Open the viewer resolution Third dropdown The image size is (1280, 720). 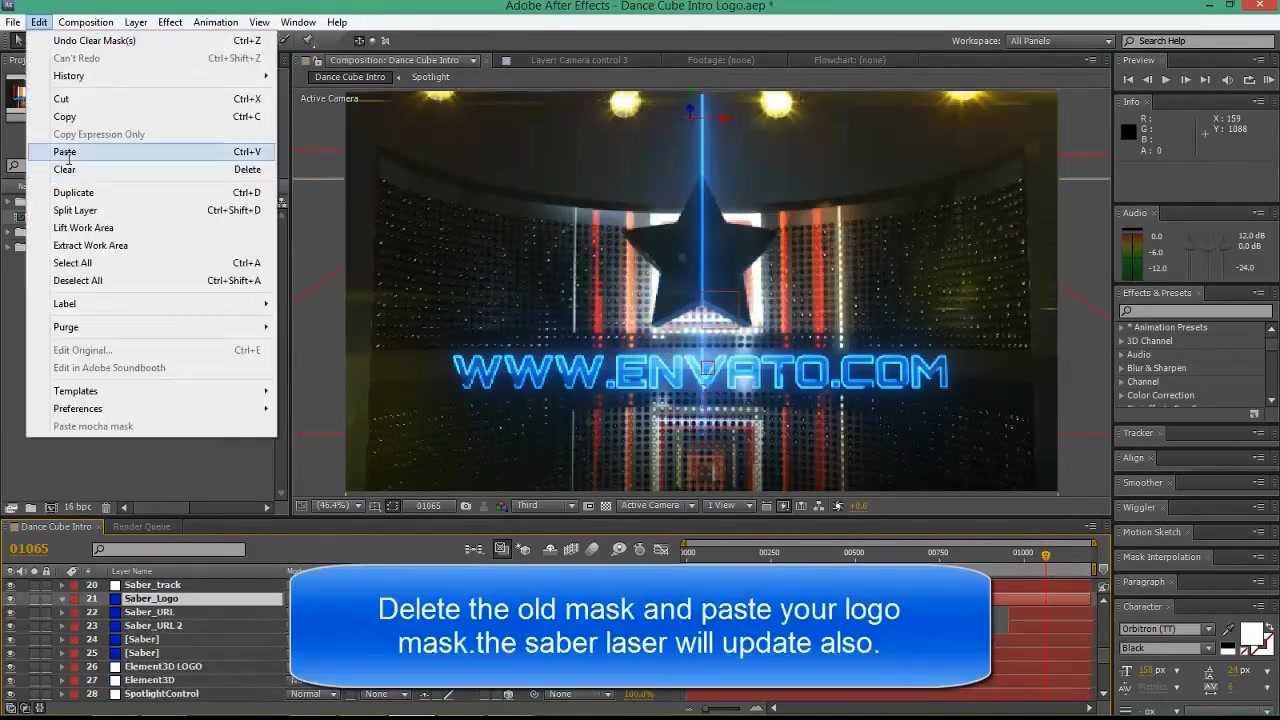[543, 506]
